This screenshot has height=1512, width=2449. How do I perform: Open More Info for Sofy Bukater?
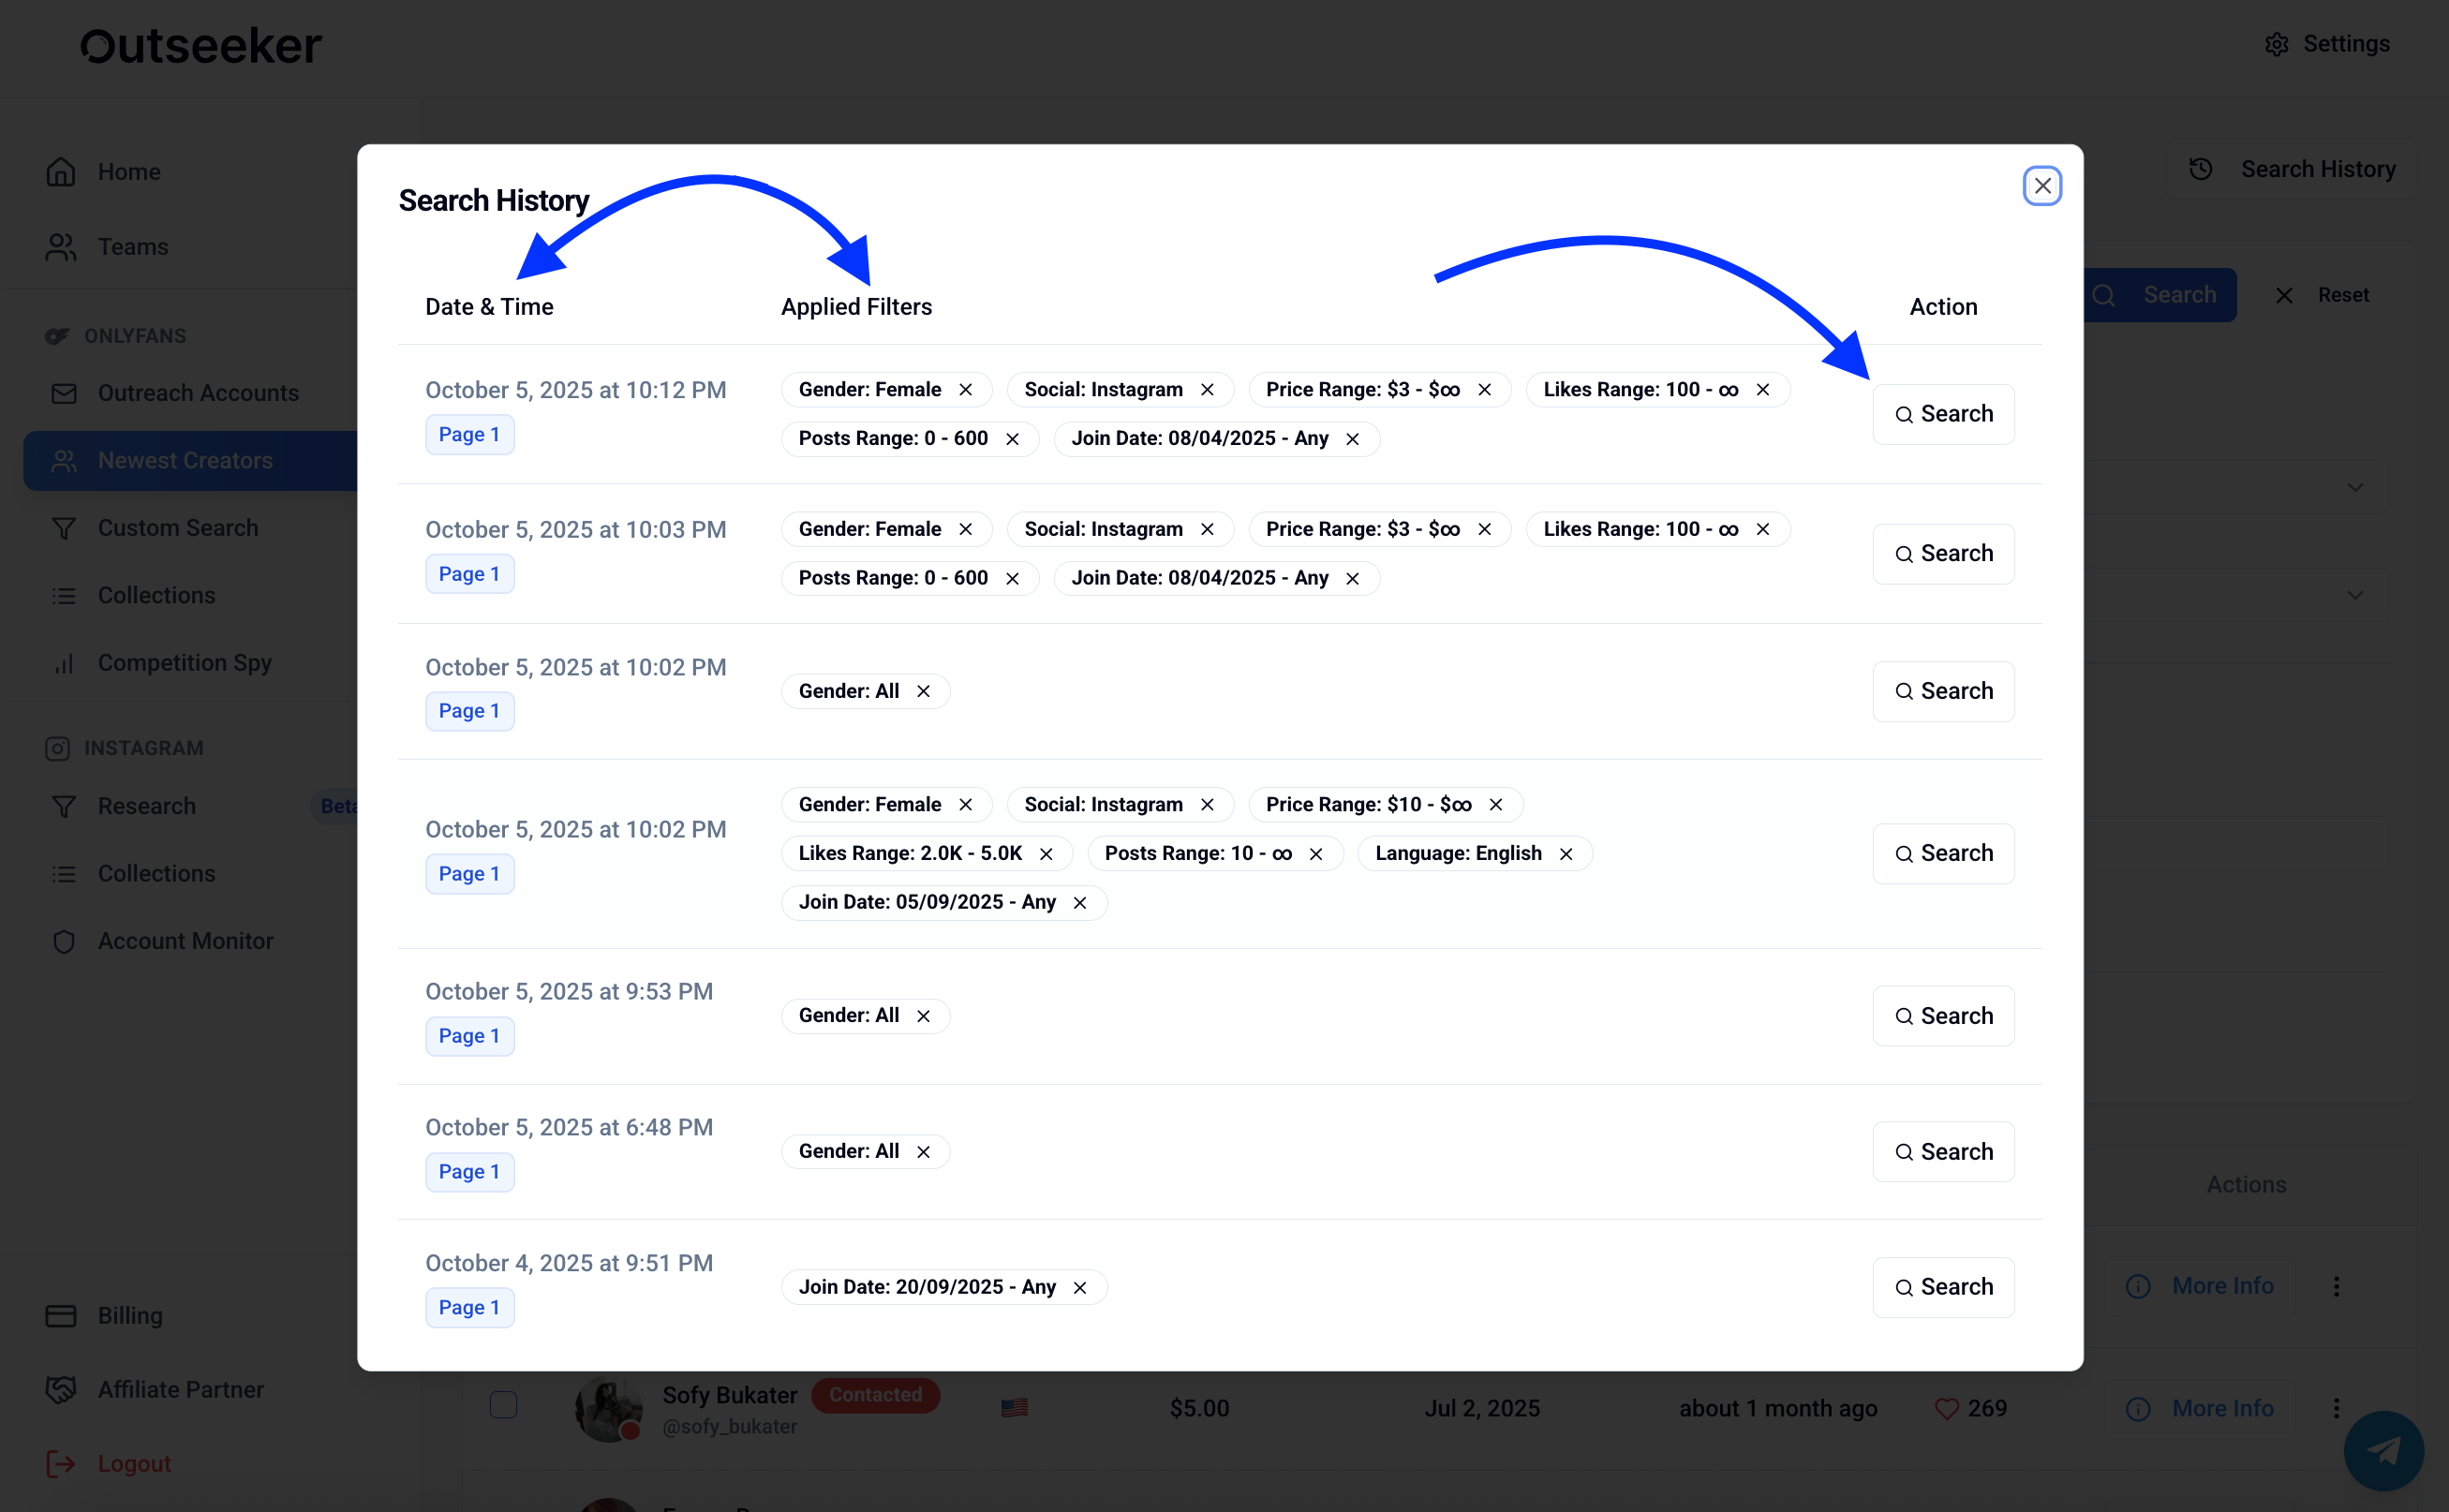pos(2200,1409)
